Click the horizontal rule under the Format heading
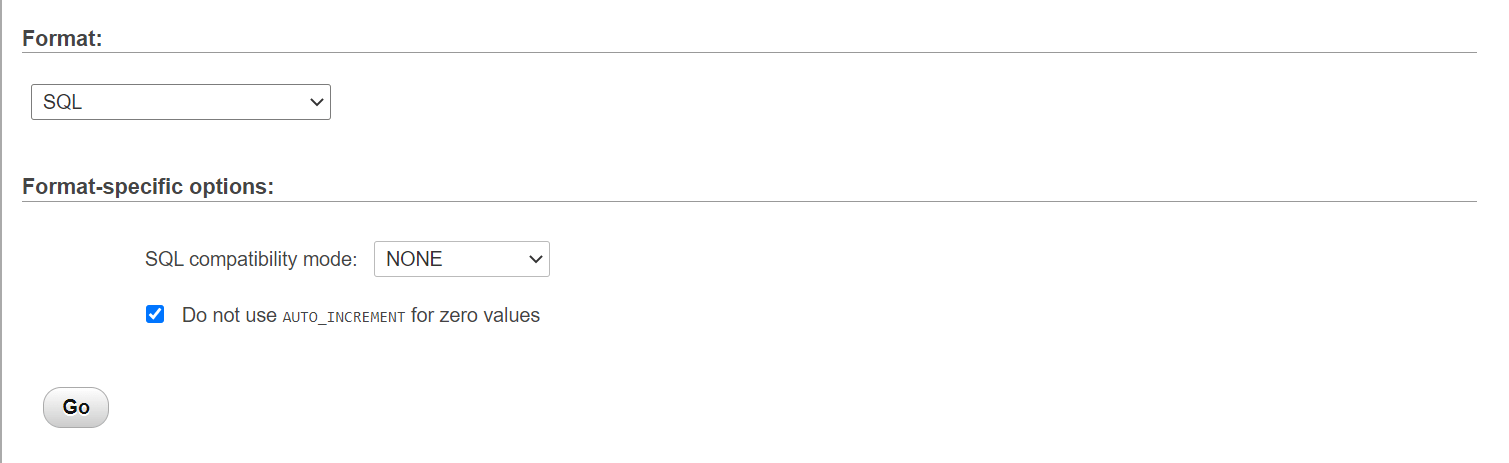 (x=748, y=52)
